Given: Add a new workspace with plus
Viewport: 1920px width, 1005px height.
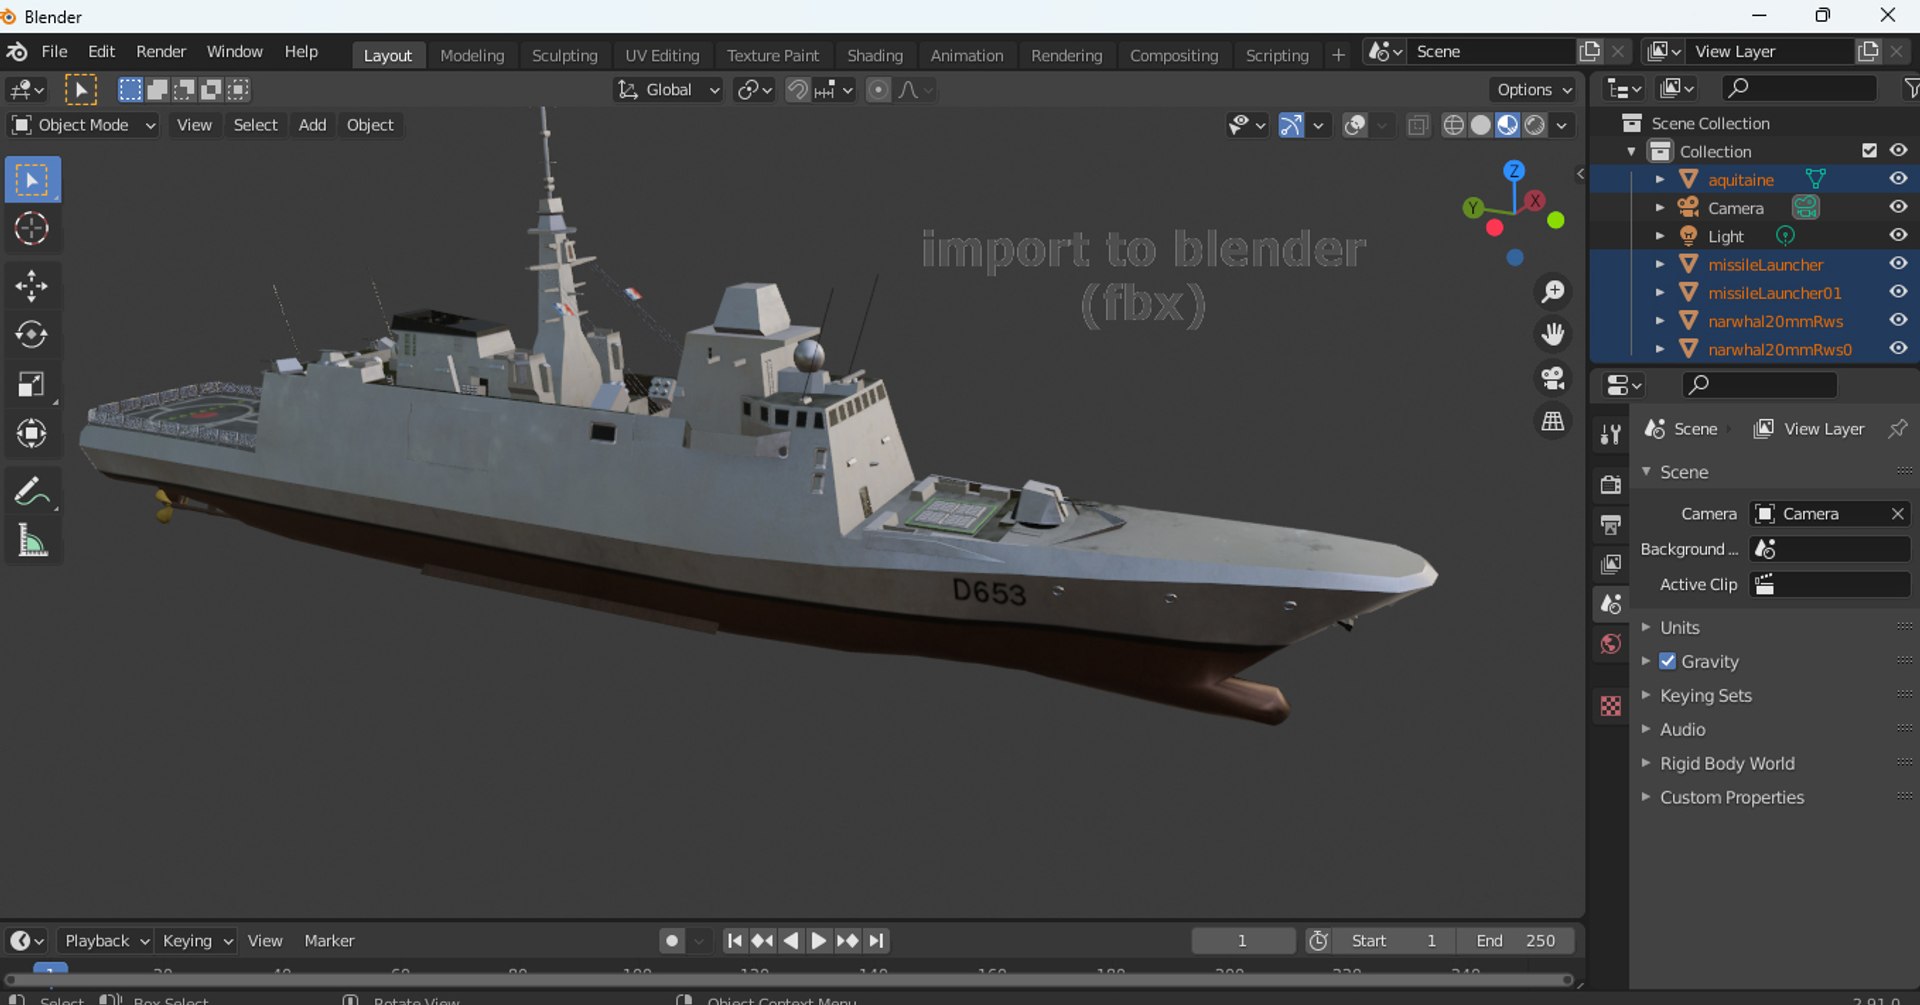Looking at the screenshot, I should click(1338, 56).
